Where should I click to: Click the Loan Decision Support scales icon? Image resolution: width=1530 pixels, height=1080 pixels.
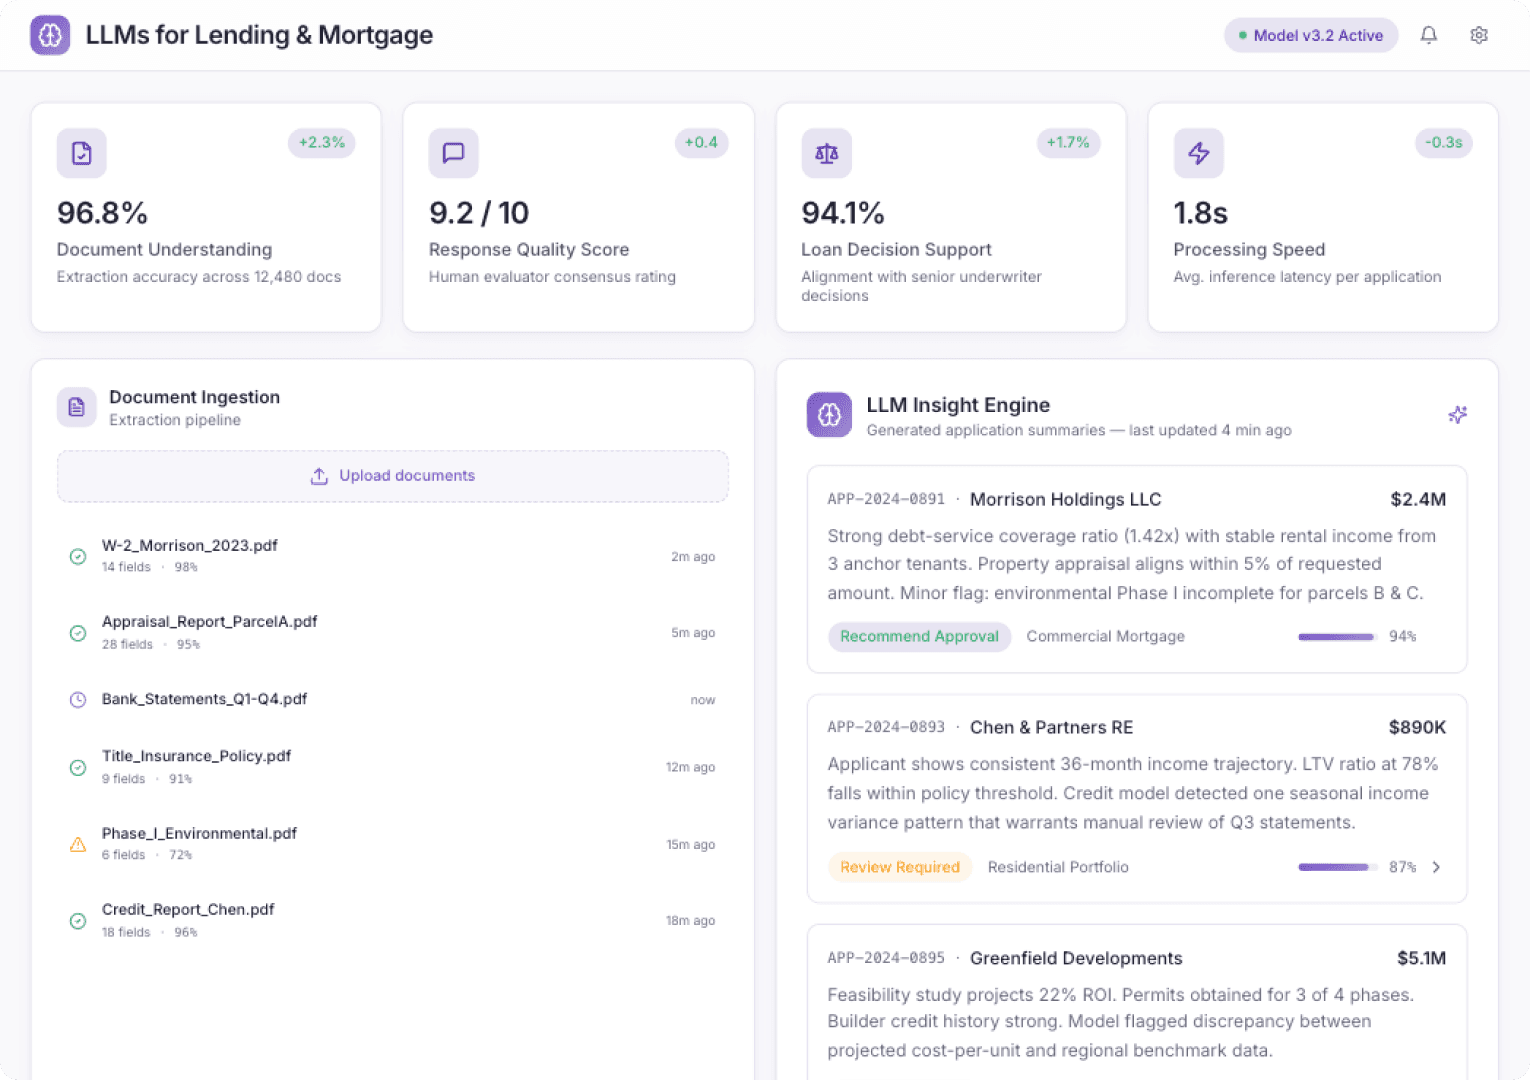point(826,153)
